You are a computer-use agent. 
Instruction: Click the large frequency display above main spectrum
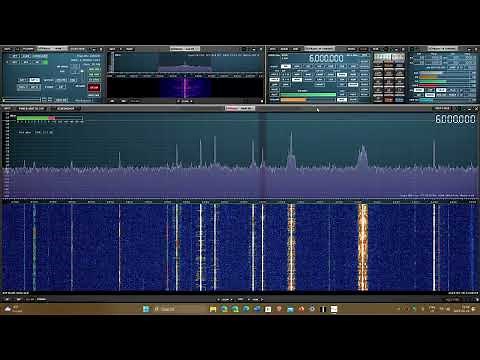455,119
